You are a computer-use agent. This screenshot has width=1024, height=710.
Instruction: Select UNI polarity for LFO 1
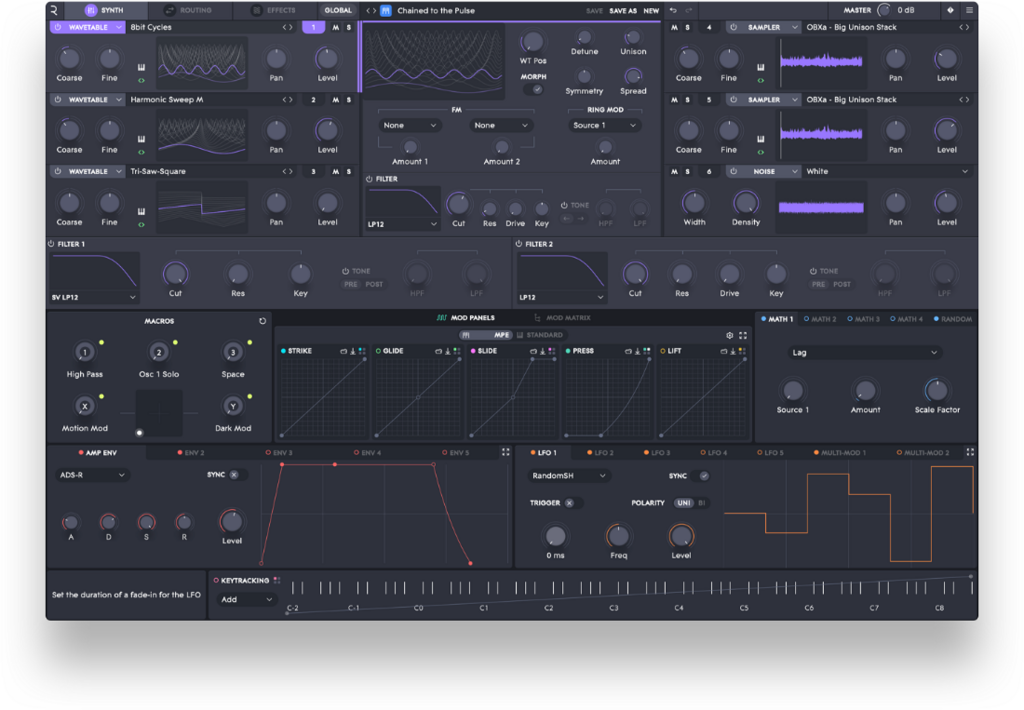[x=683, y=503]
